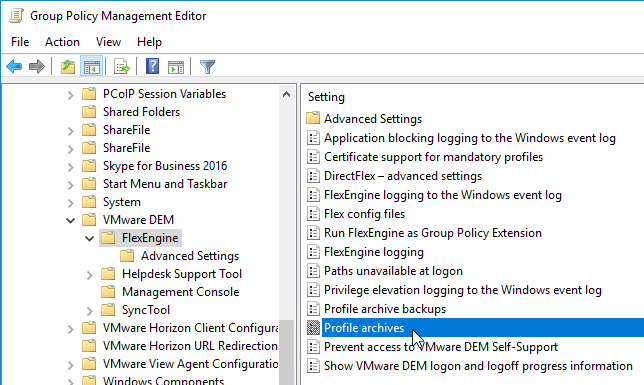Collapse the VMware DEM node
The height and width of the screenshot is (385, 644).
point(71,221)
